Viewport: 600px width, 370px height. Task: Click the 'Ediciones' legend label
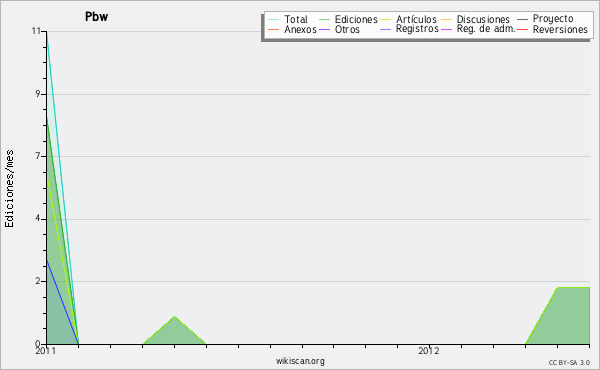pos(356,19)
